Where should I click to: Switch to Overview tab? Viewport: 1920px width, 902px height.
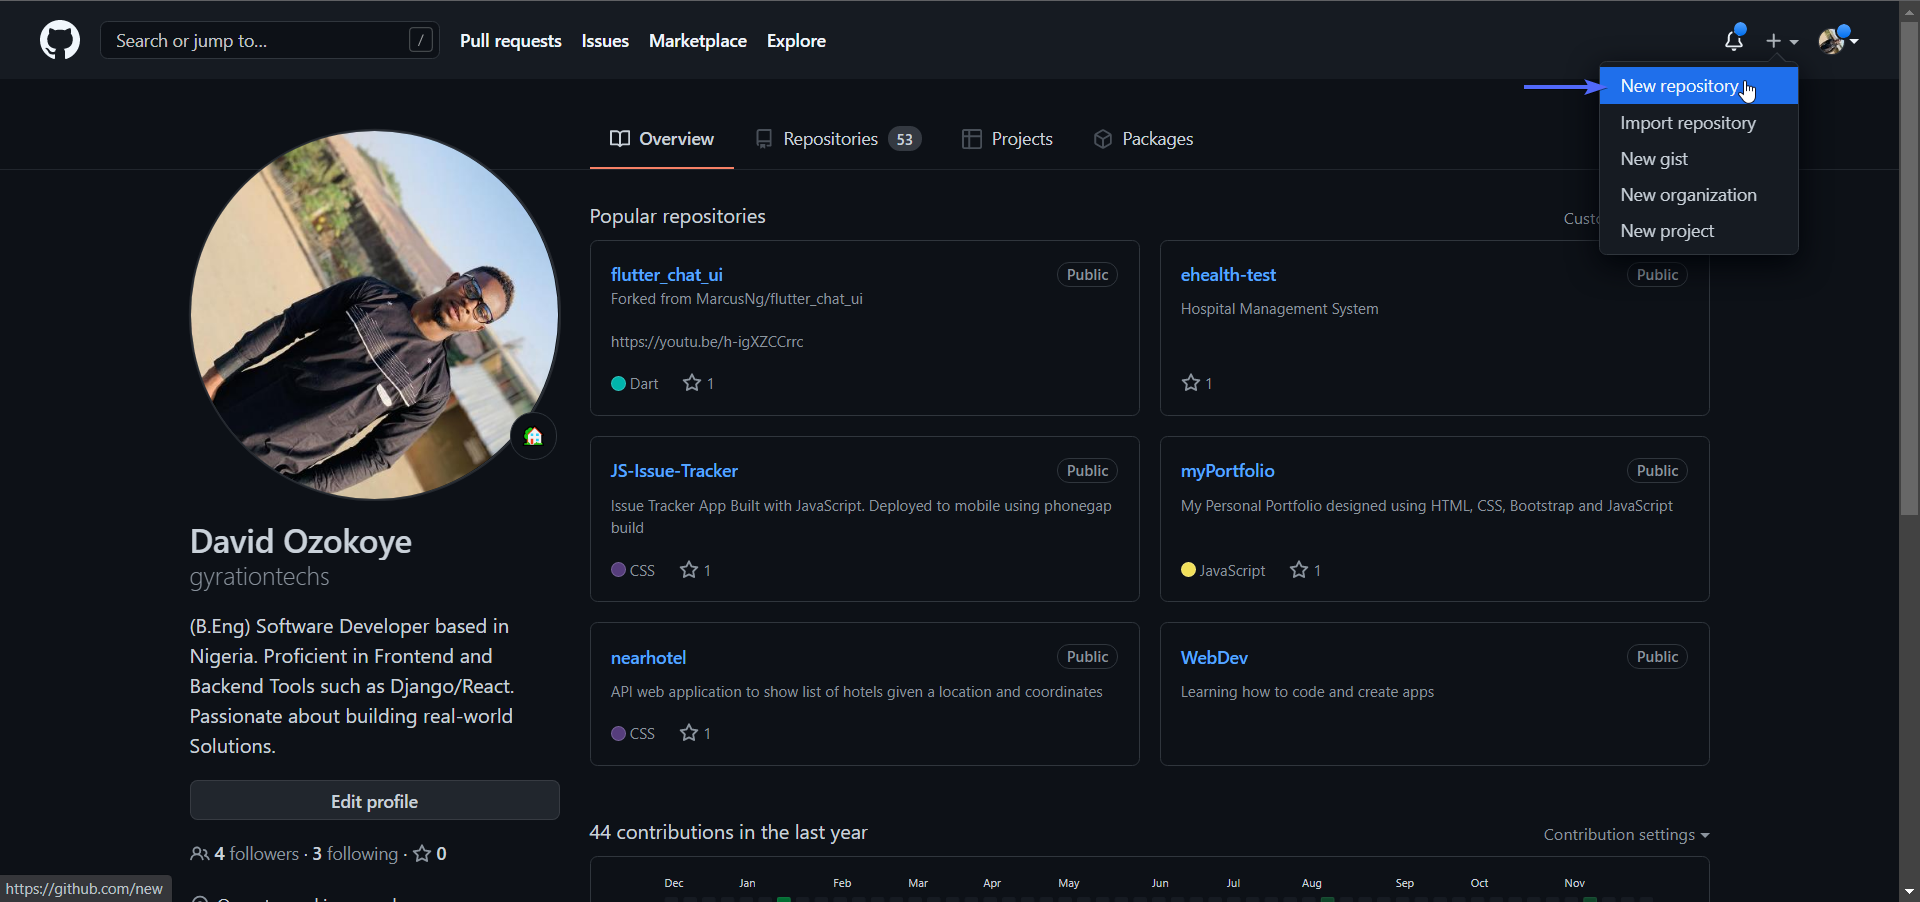(662, 139)
